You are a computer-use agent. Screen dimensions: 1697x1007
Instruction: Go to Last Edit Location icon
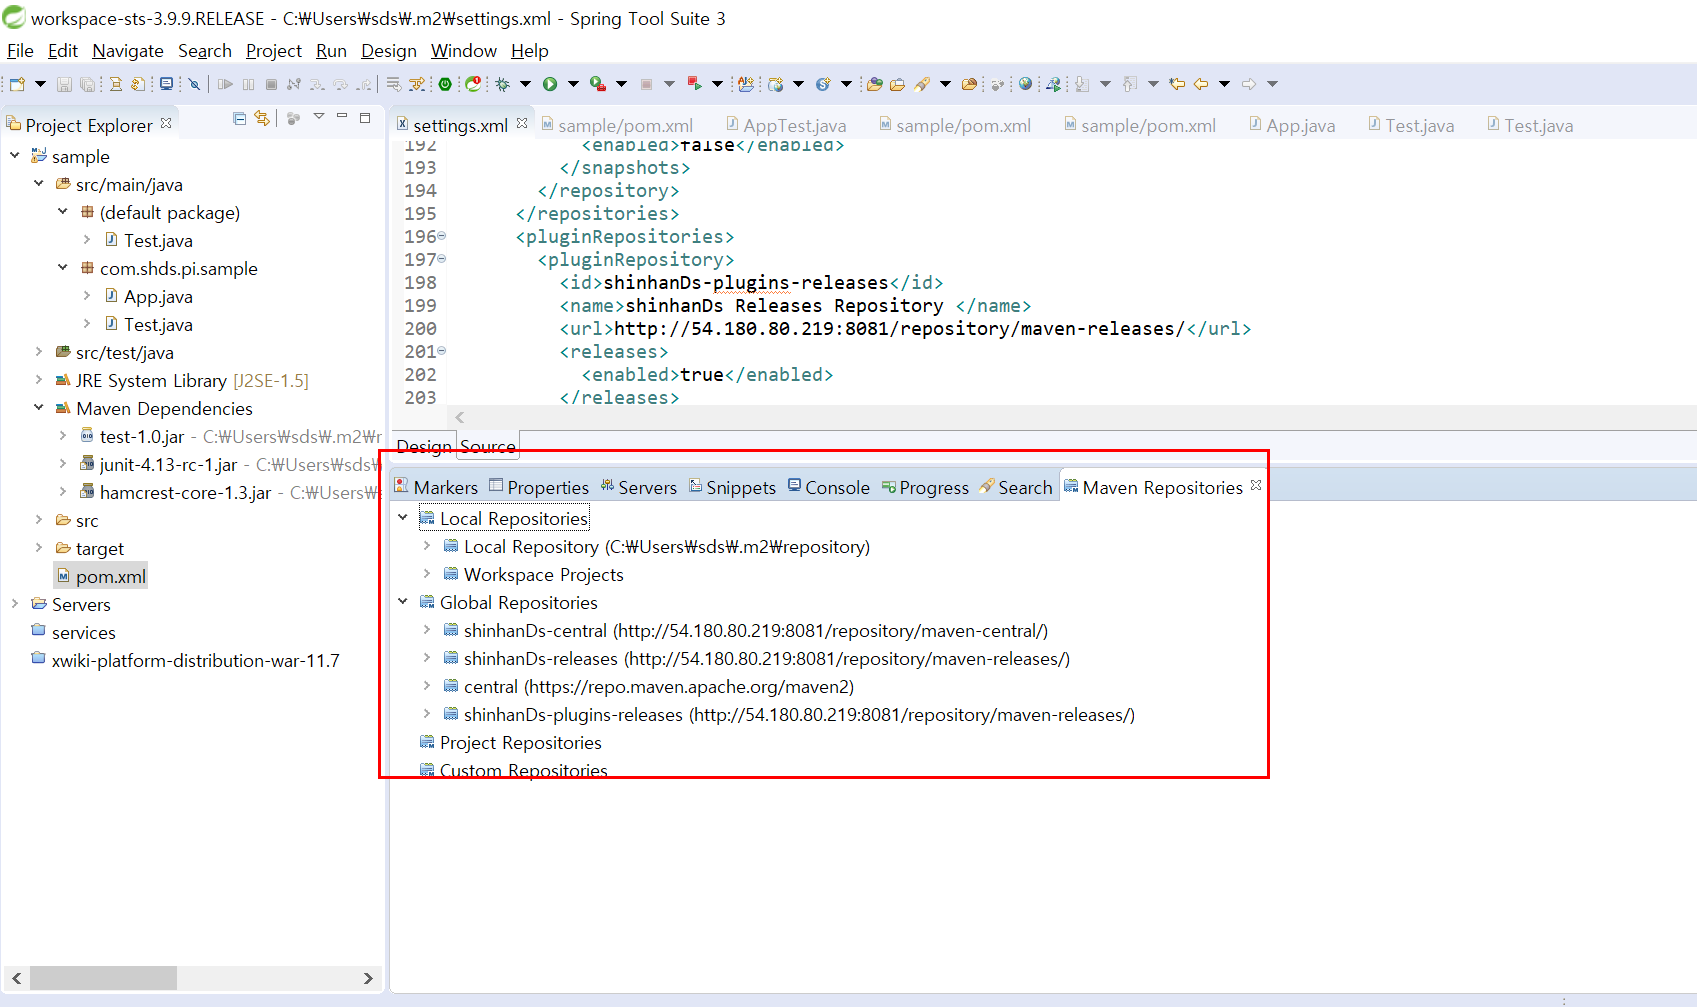[1177, 84]
